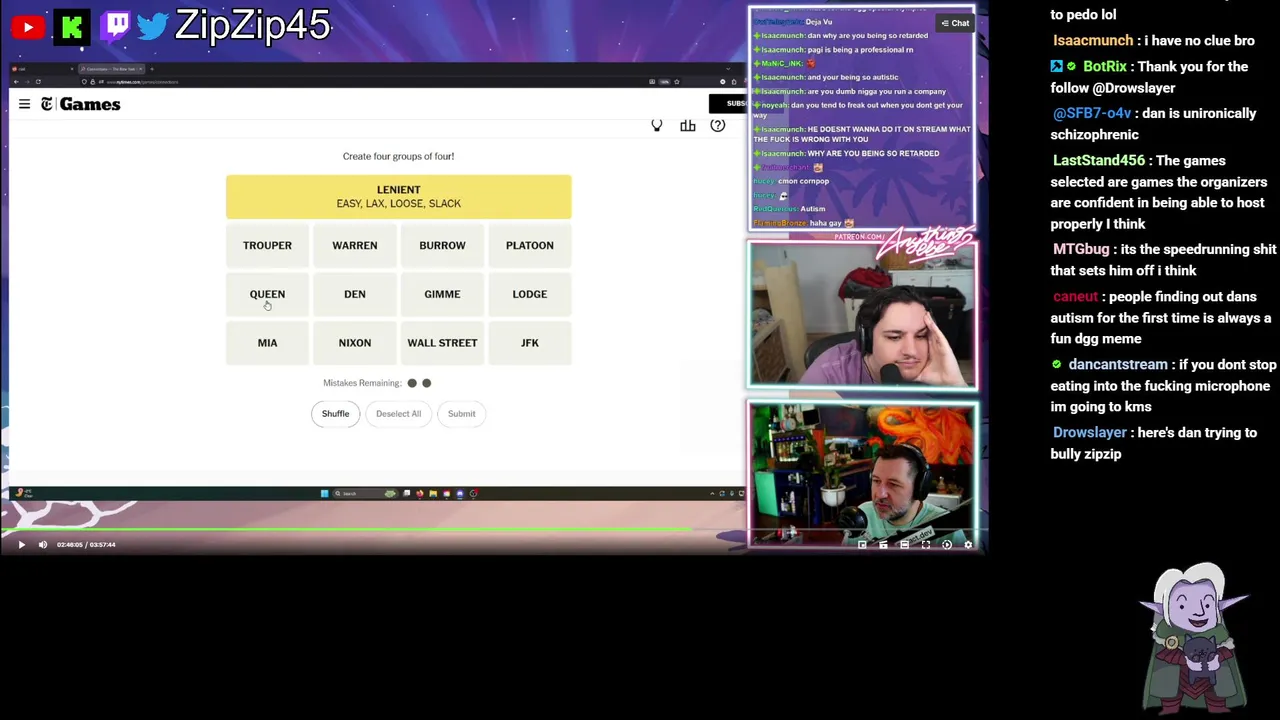Click the Windows Start button in the streamed taskbar
The height and width of the screenshot is (720, 1280).
324,493
